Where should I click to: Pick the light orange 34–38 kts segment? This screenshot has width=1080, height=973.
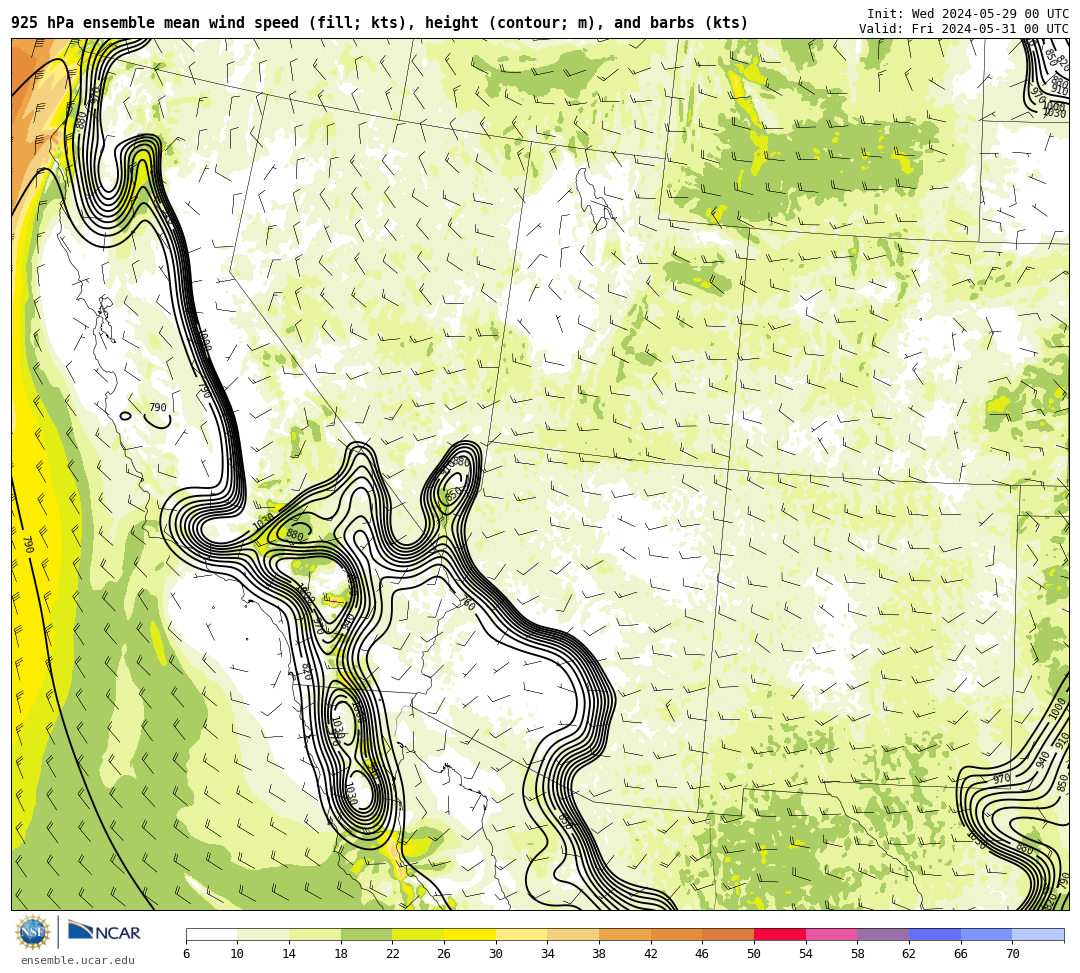[573, 934]
